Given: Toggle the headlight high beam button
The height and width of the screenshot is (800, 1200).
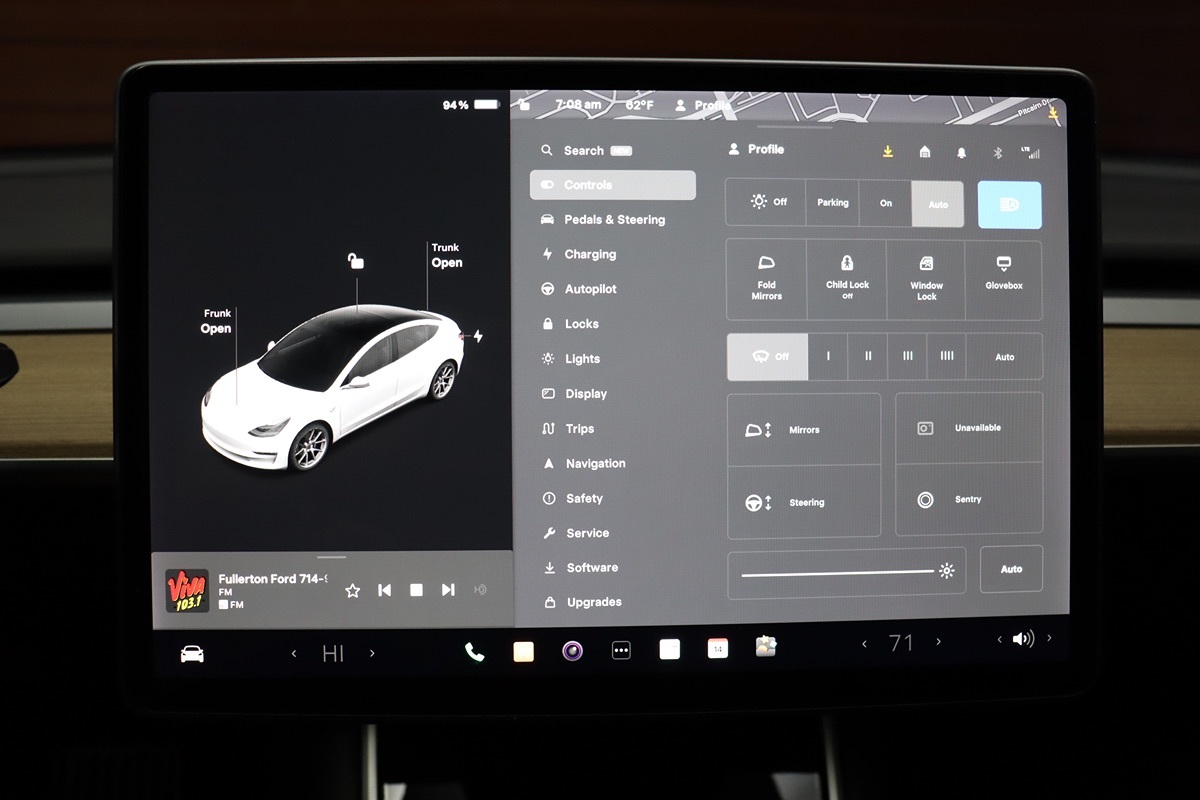Looking at the screenshot, I should coord(1009,204).
